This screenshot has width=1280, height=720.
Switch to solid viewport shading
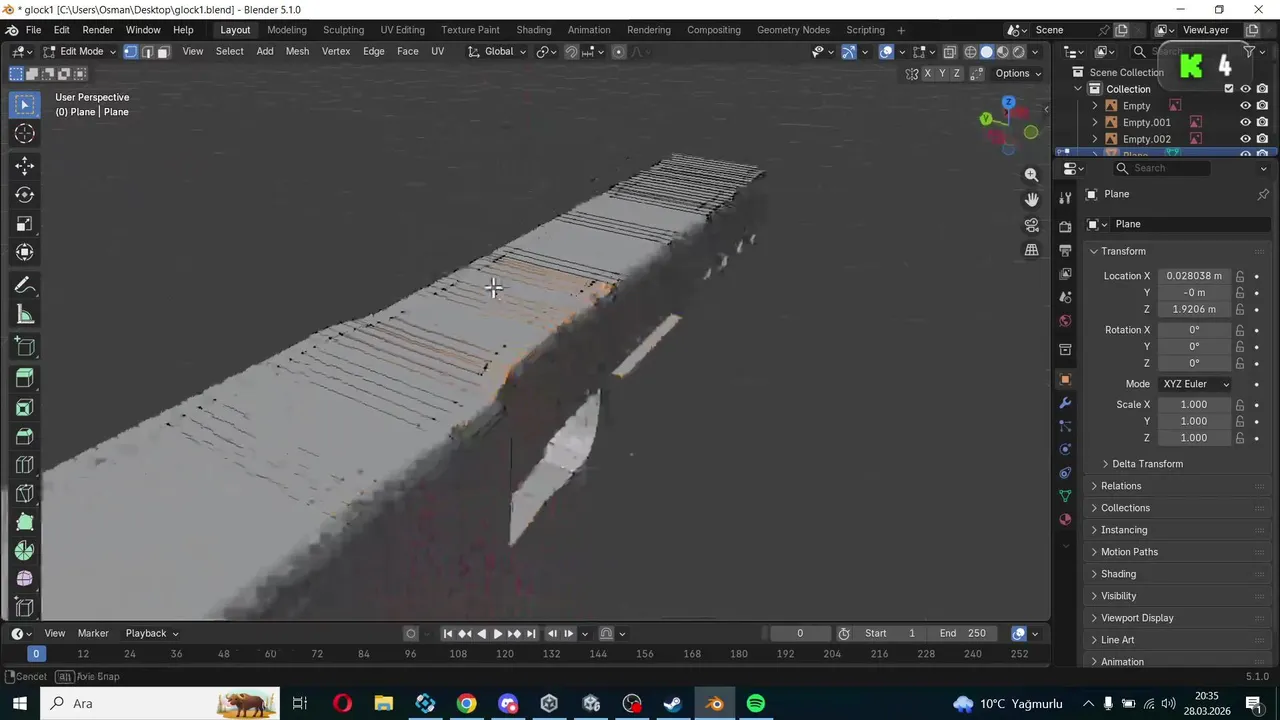coord(986,52)
